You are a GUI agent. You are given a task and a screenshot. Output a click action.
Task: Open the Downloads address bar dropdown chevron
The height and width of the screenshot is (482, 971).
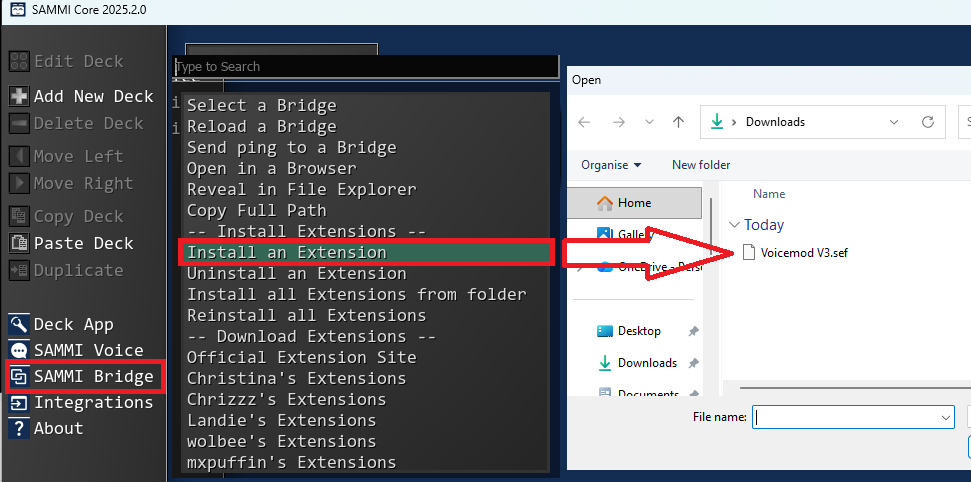(894, 122)
